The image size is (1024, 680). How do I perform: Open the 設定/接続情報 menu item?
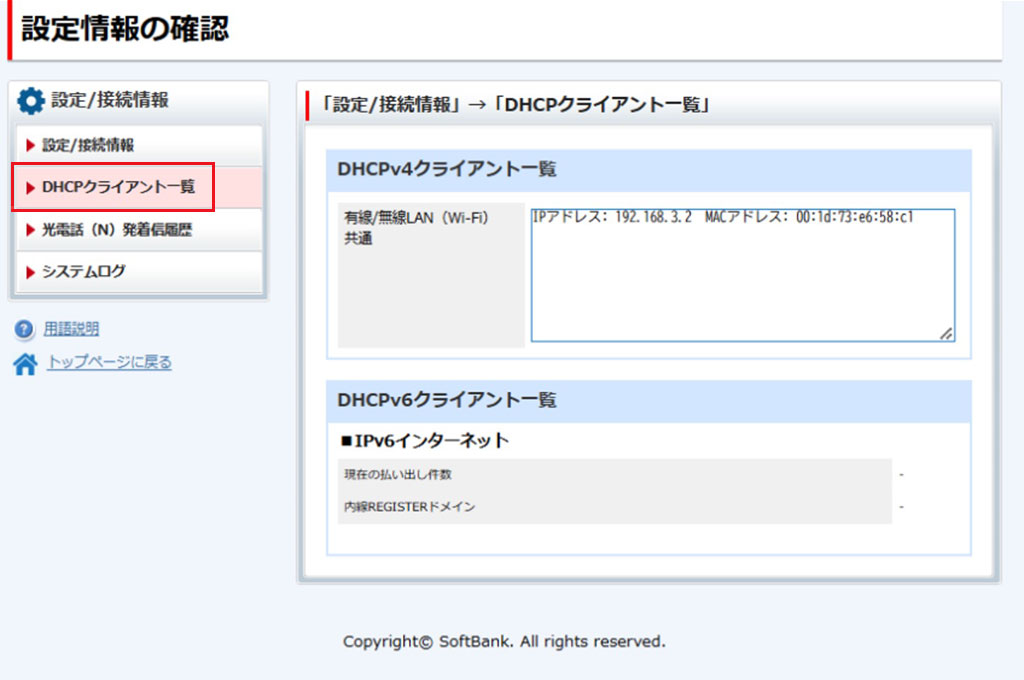click(88, 146)
